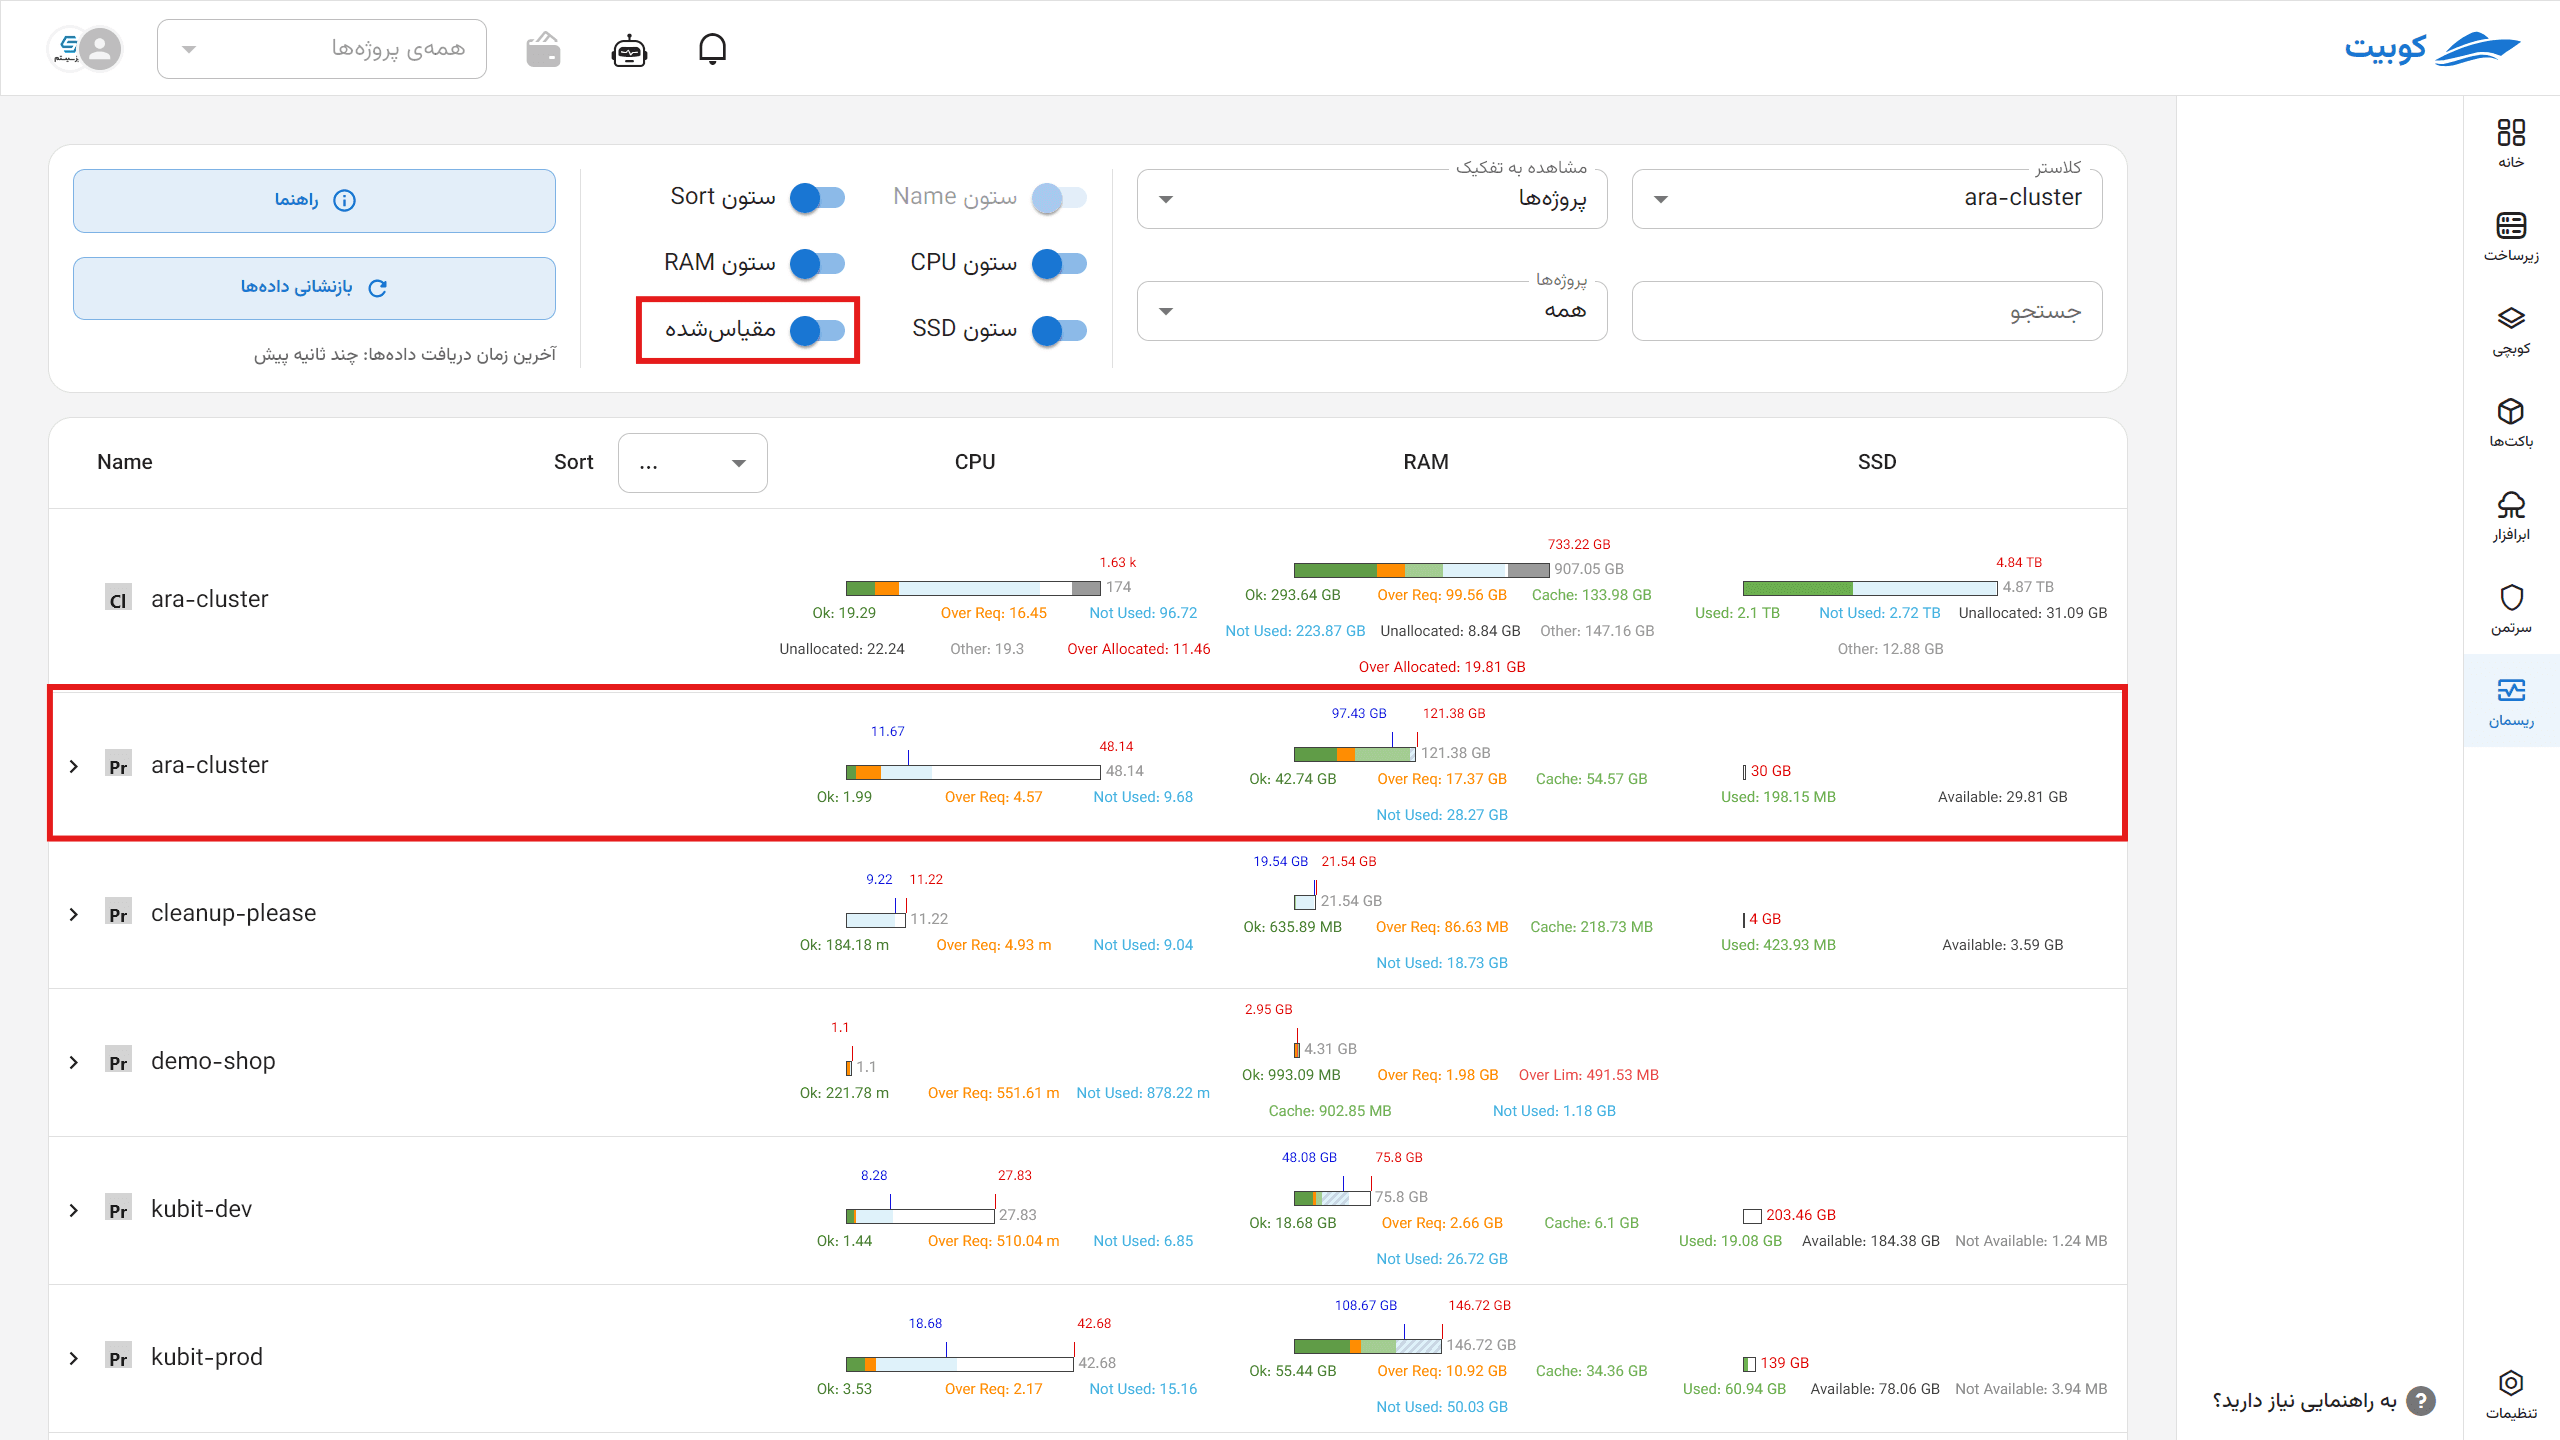Expand the kubit-dev project row
This screenshot has height=1440, width=2560.
pyautogui.click(x=74, y=1210)
